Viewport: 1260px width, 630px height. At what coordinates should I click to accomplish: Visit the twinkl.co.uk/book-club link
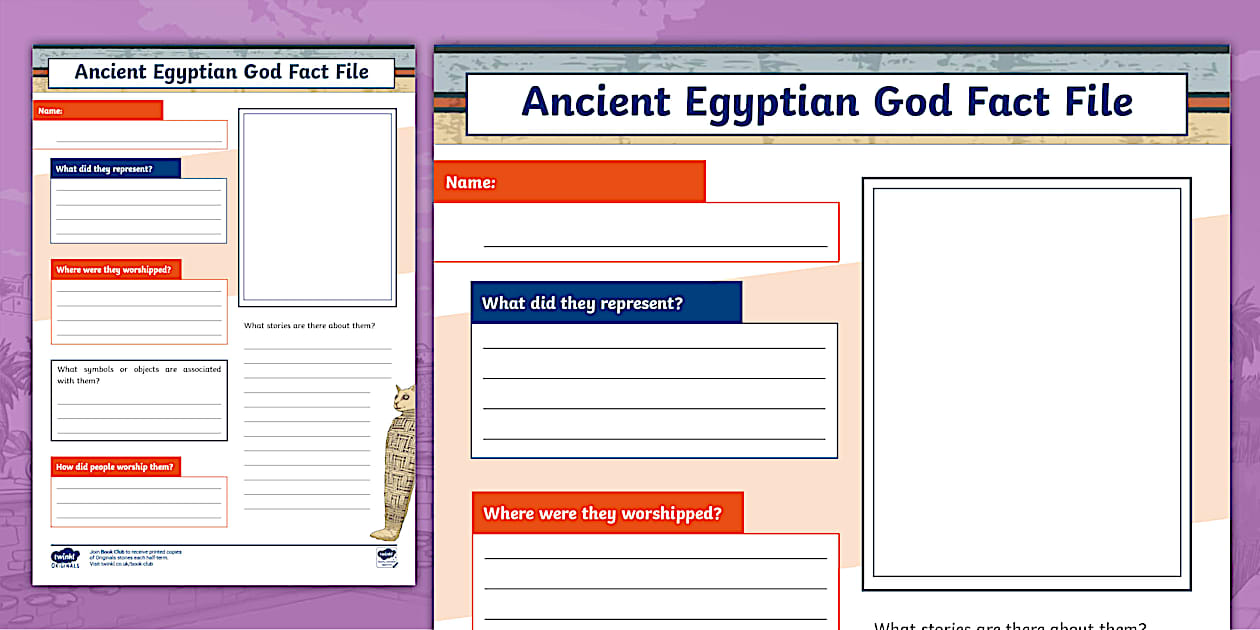(128, 563)
